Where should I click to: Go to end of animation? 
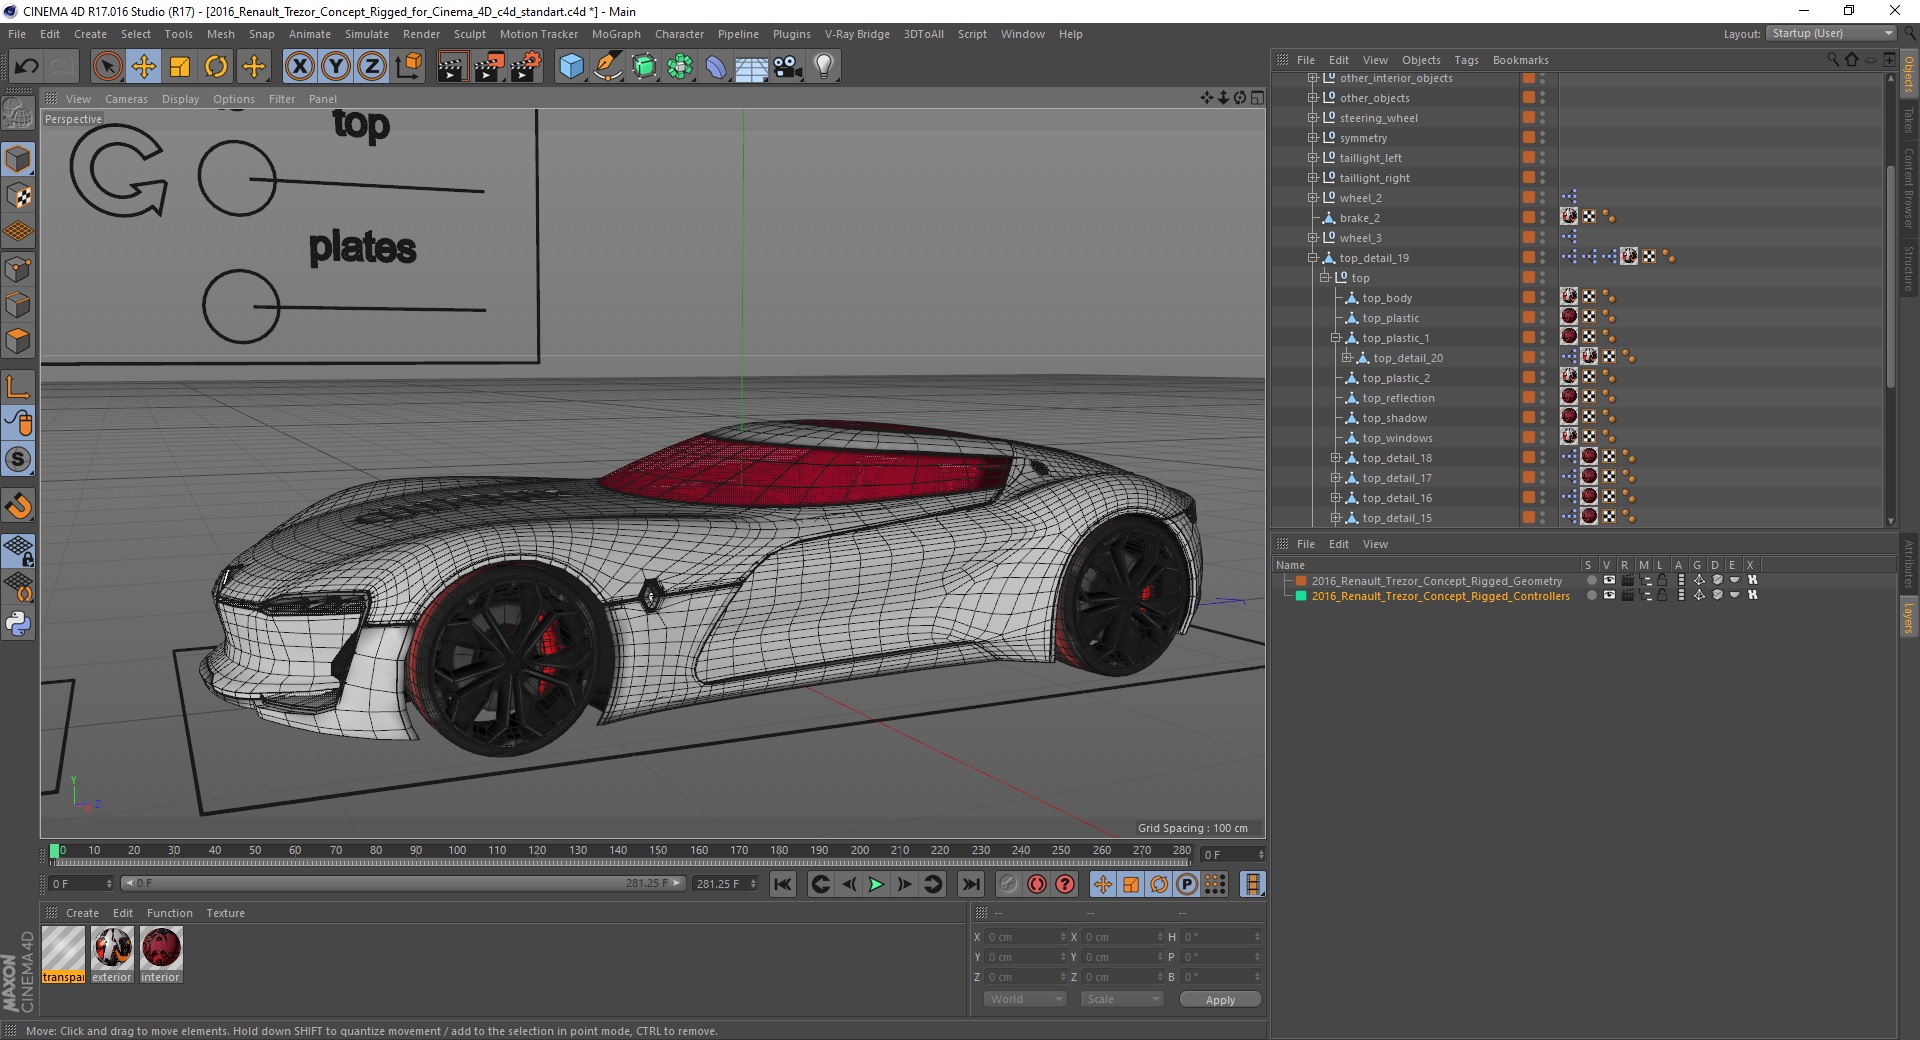[970, 884]
